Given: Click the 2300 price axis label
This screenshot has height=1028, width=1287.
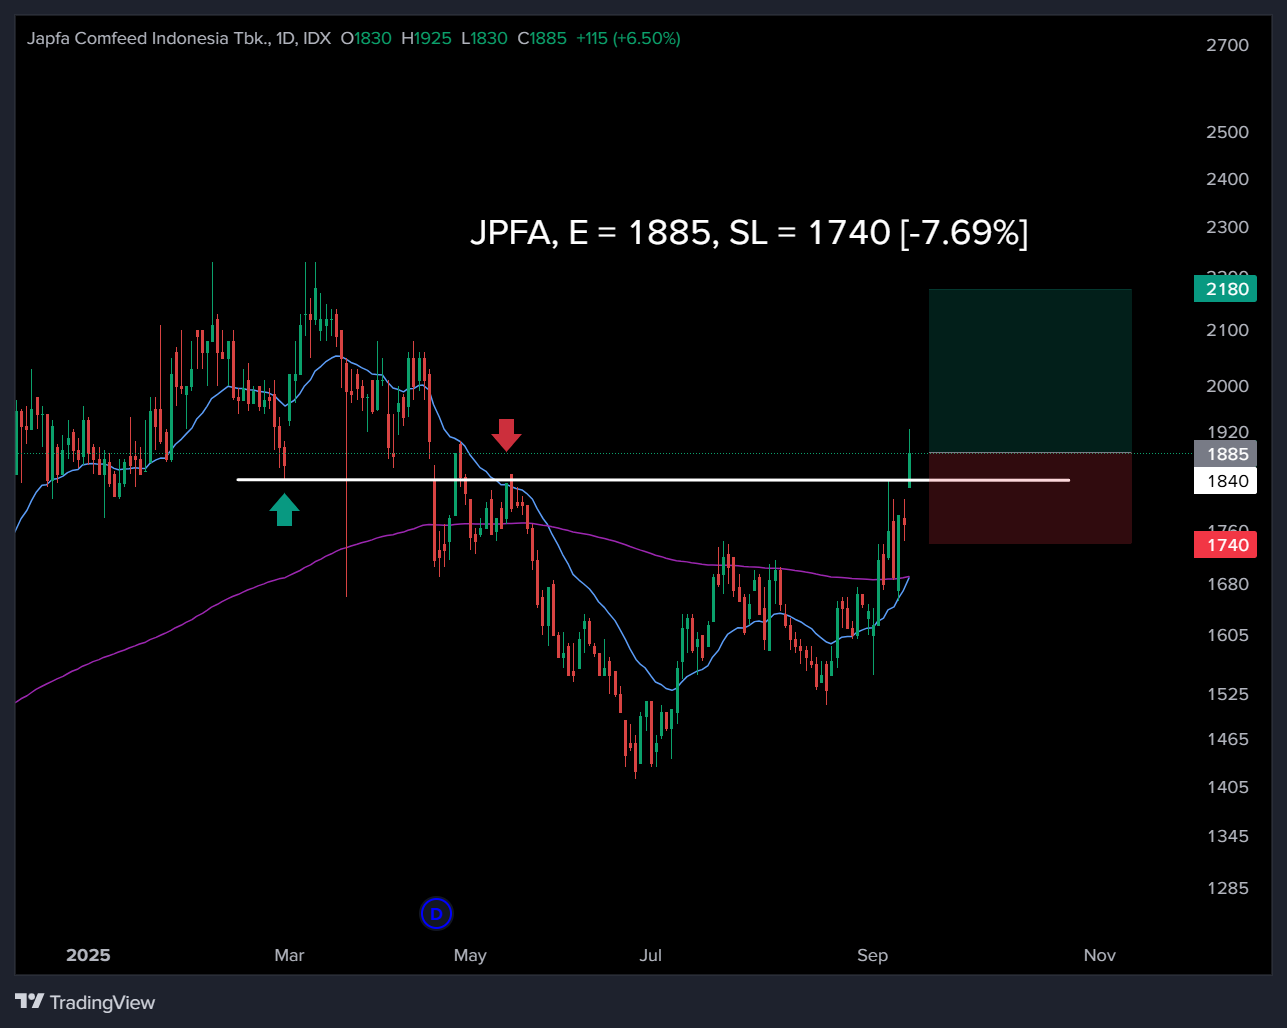Looking at the screenshot, I should [x=1228, y=227].
